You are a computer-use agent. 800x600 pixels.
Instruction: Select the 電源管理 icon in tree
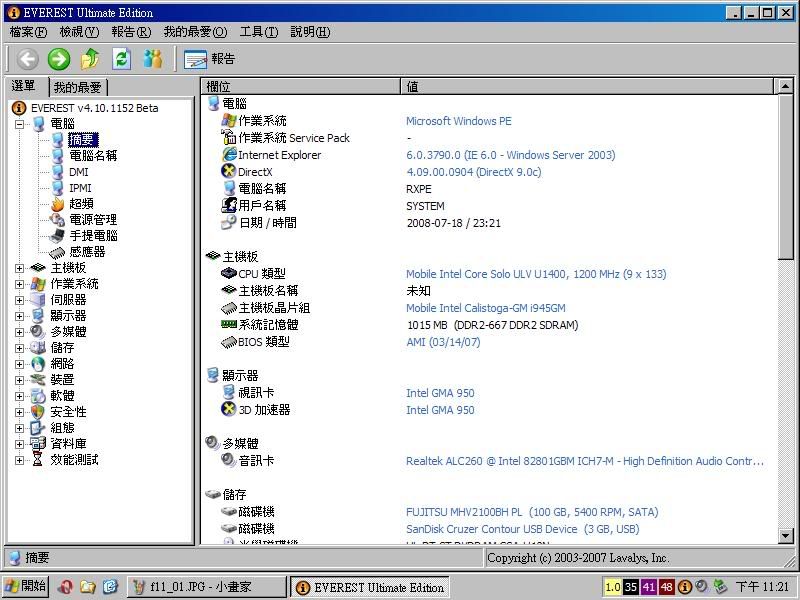coord(57,220)
